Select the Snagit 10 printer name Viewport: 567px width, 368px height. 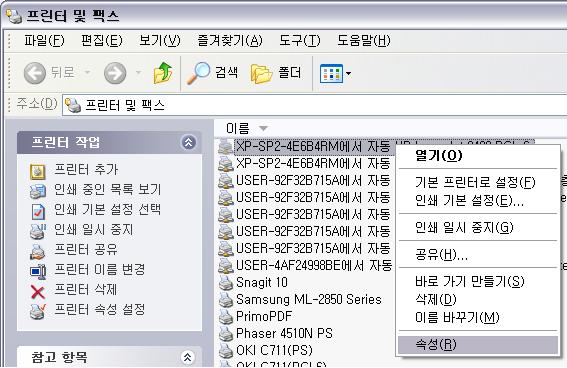(x=262, y=283)
